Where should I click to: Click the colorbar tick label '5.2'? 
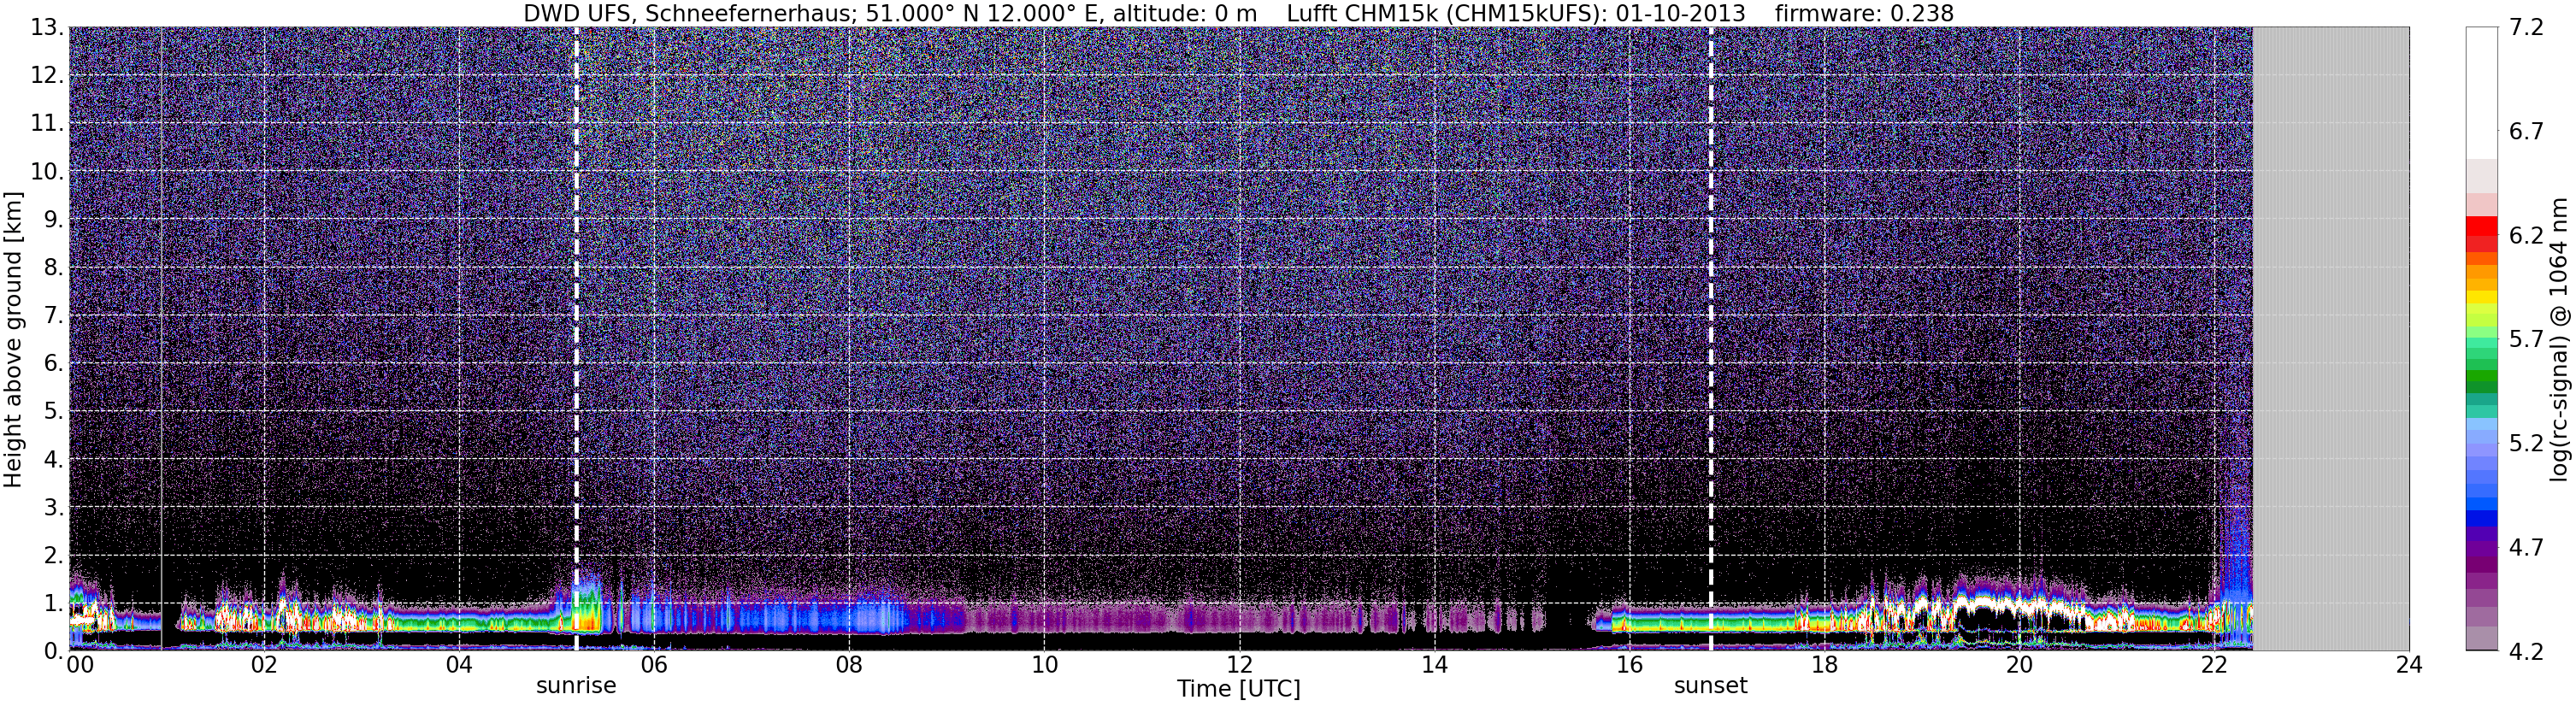(x=2525, y=444)
